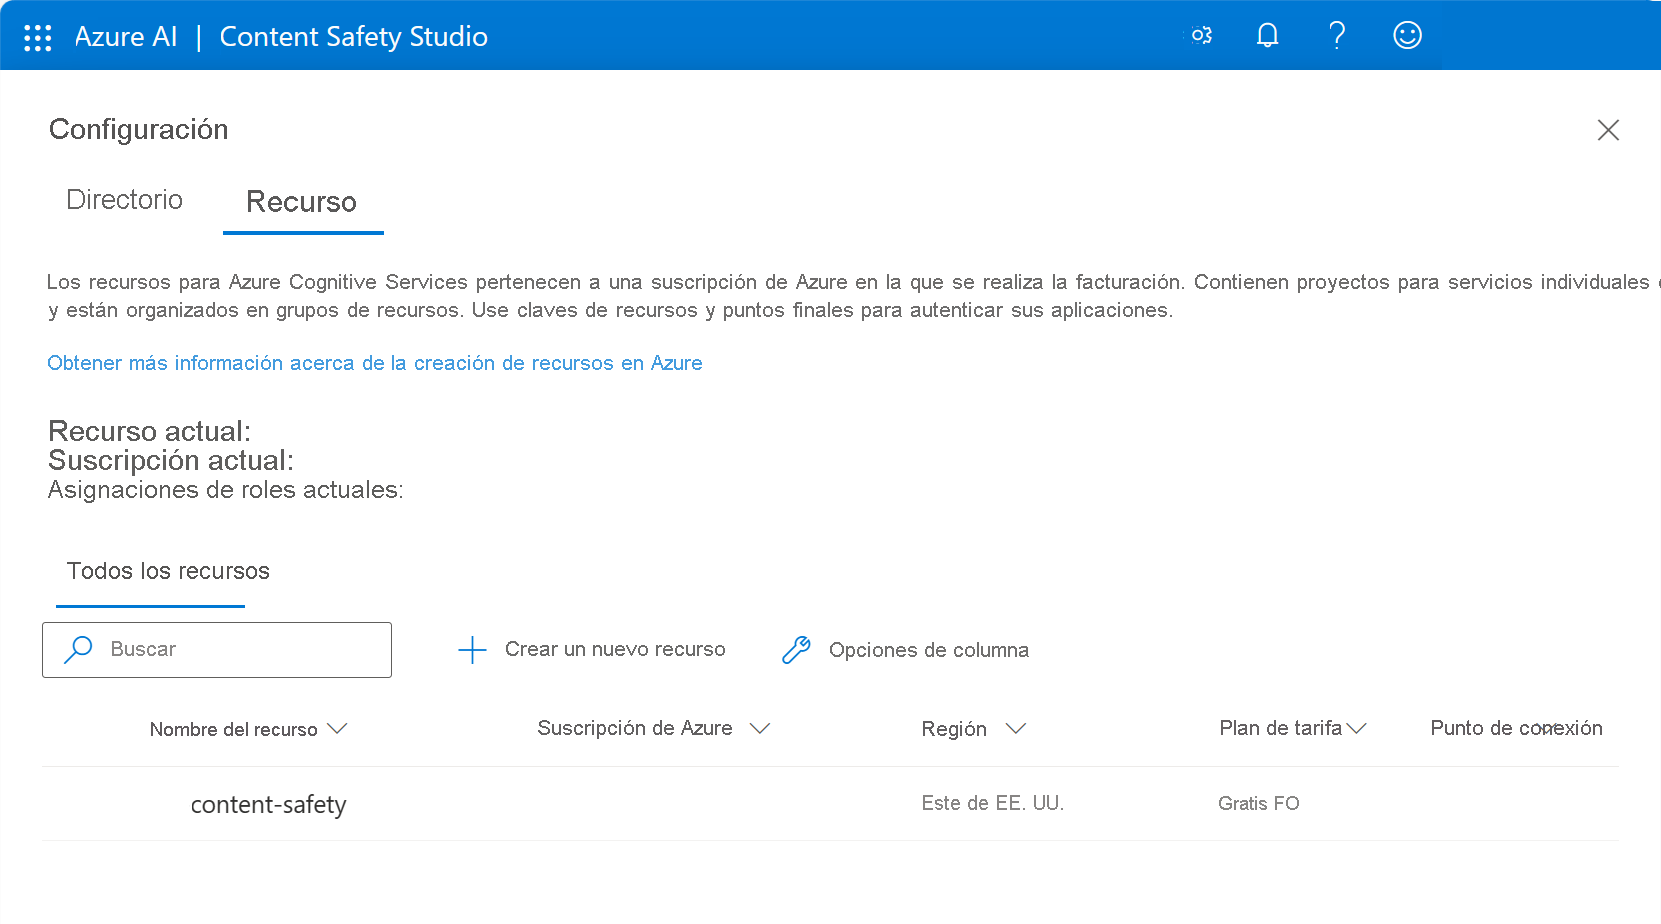Image resolution: width=1661 pixels, height=924 pixels.
Task: Expand the Plan de tarifa chevron
Action: tap(1356, 728)
